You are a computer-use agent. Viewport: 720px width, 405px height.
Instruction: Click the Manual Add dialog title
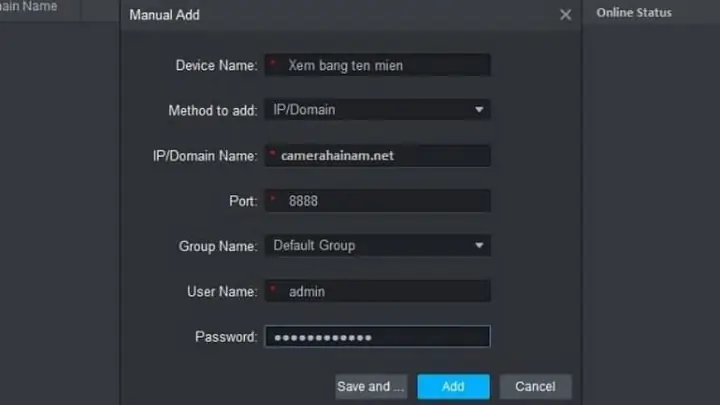click(164, 15)
